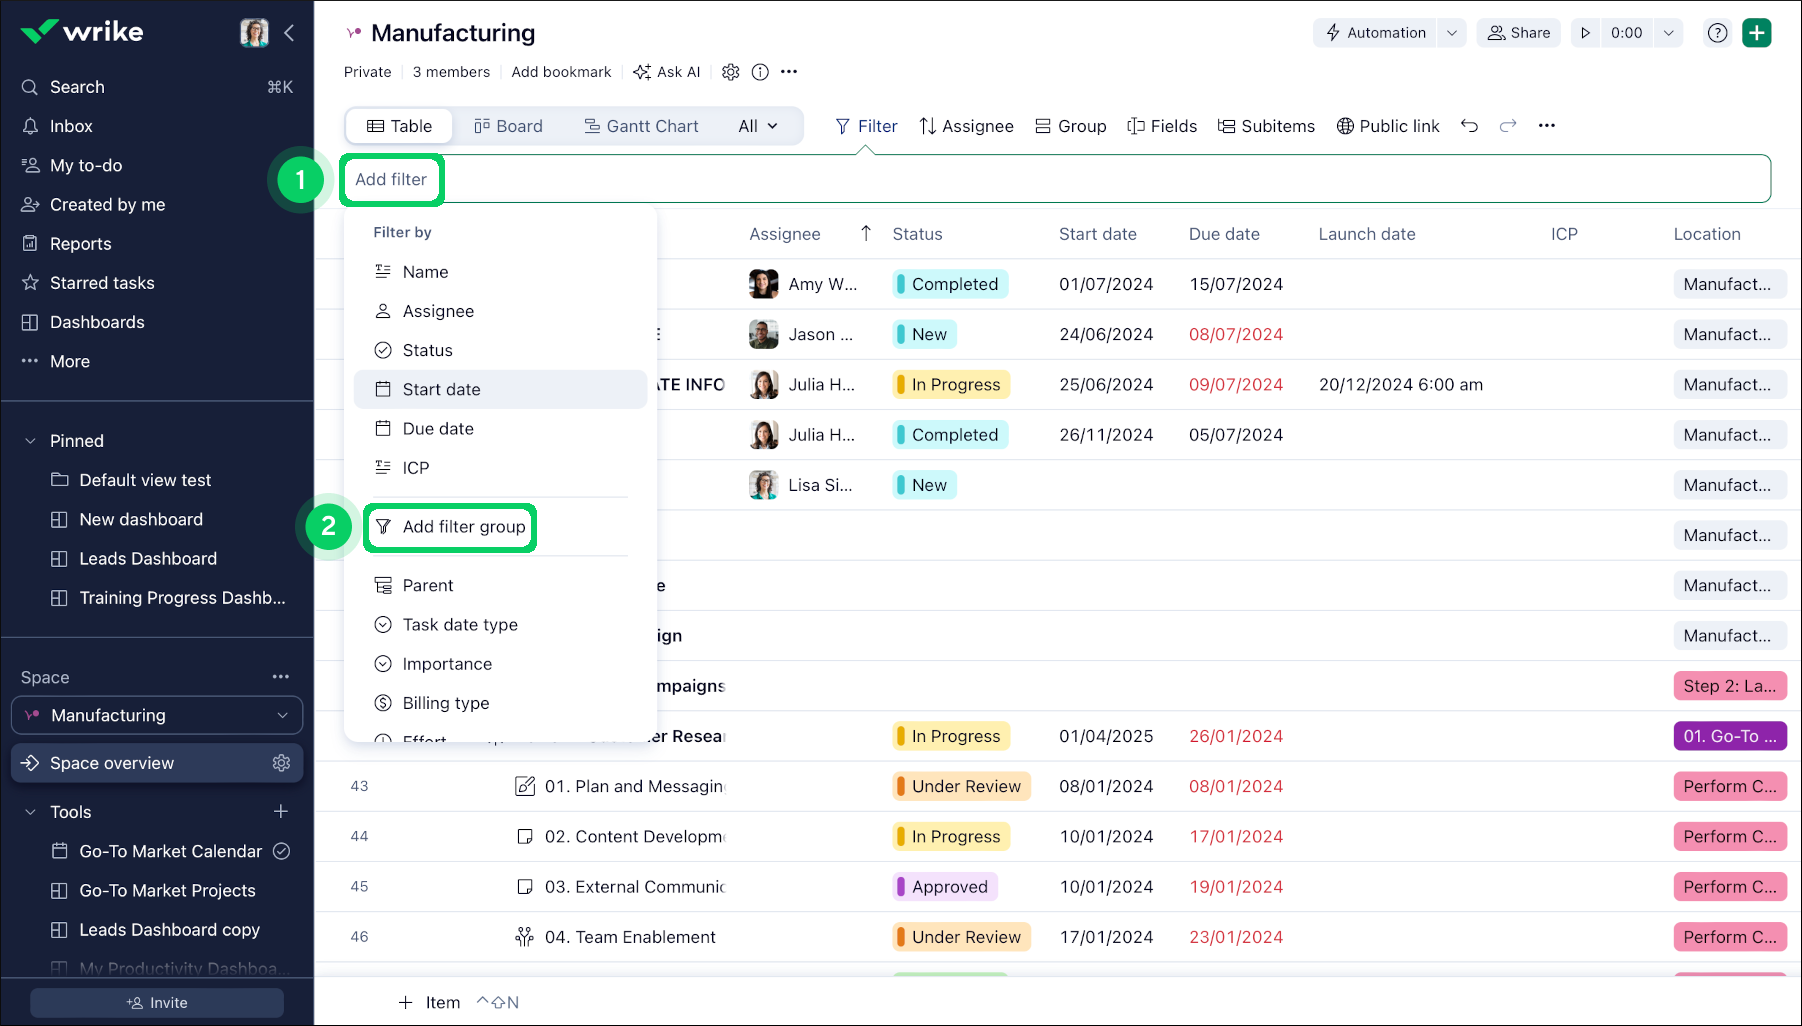The height and width of the screenshot is (1026, 1802).
Task: Click the undo arrow icon
Action: coord(1469,126)
